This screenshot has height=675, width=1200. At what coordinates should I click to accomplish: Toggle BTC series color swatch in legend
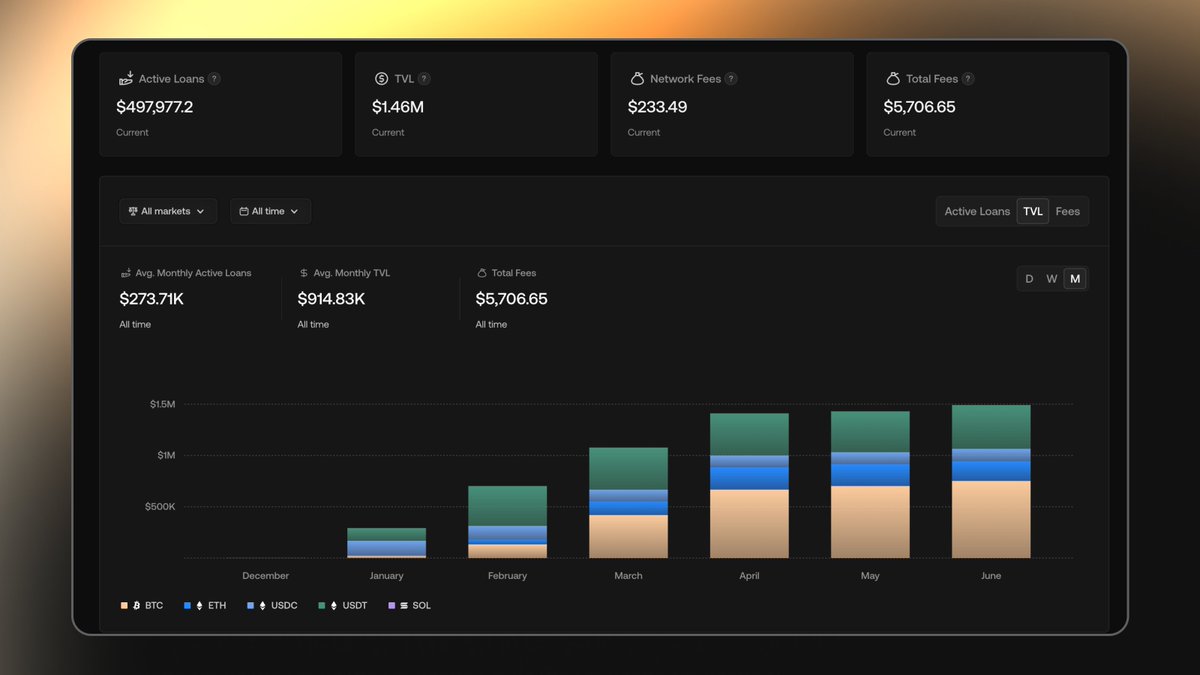coord(124,605)
